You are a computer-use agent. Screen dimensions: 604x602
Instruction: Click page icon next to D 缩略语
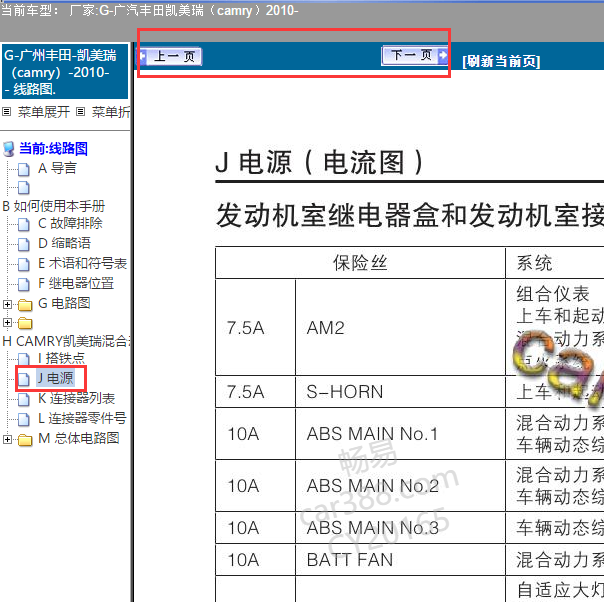point(23,244)
